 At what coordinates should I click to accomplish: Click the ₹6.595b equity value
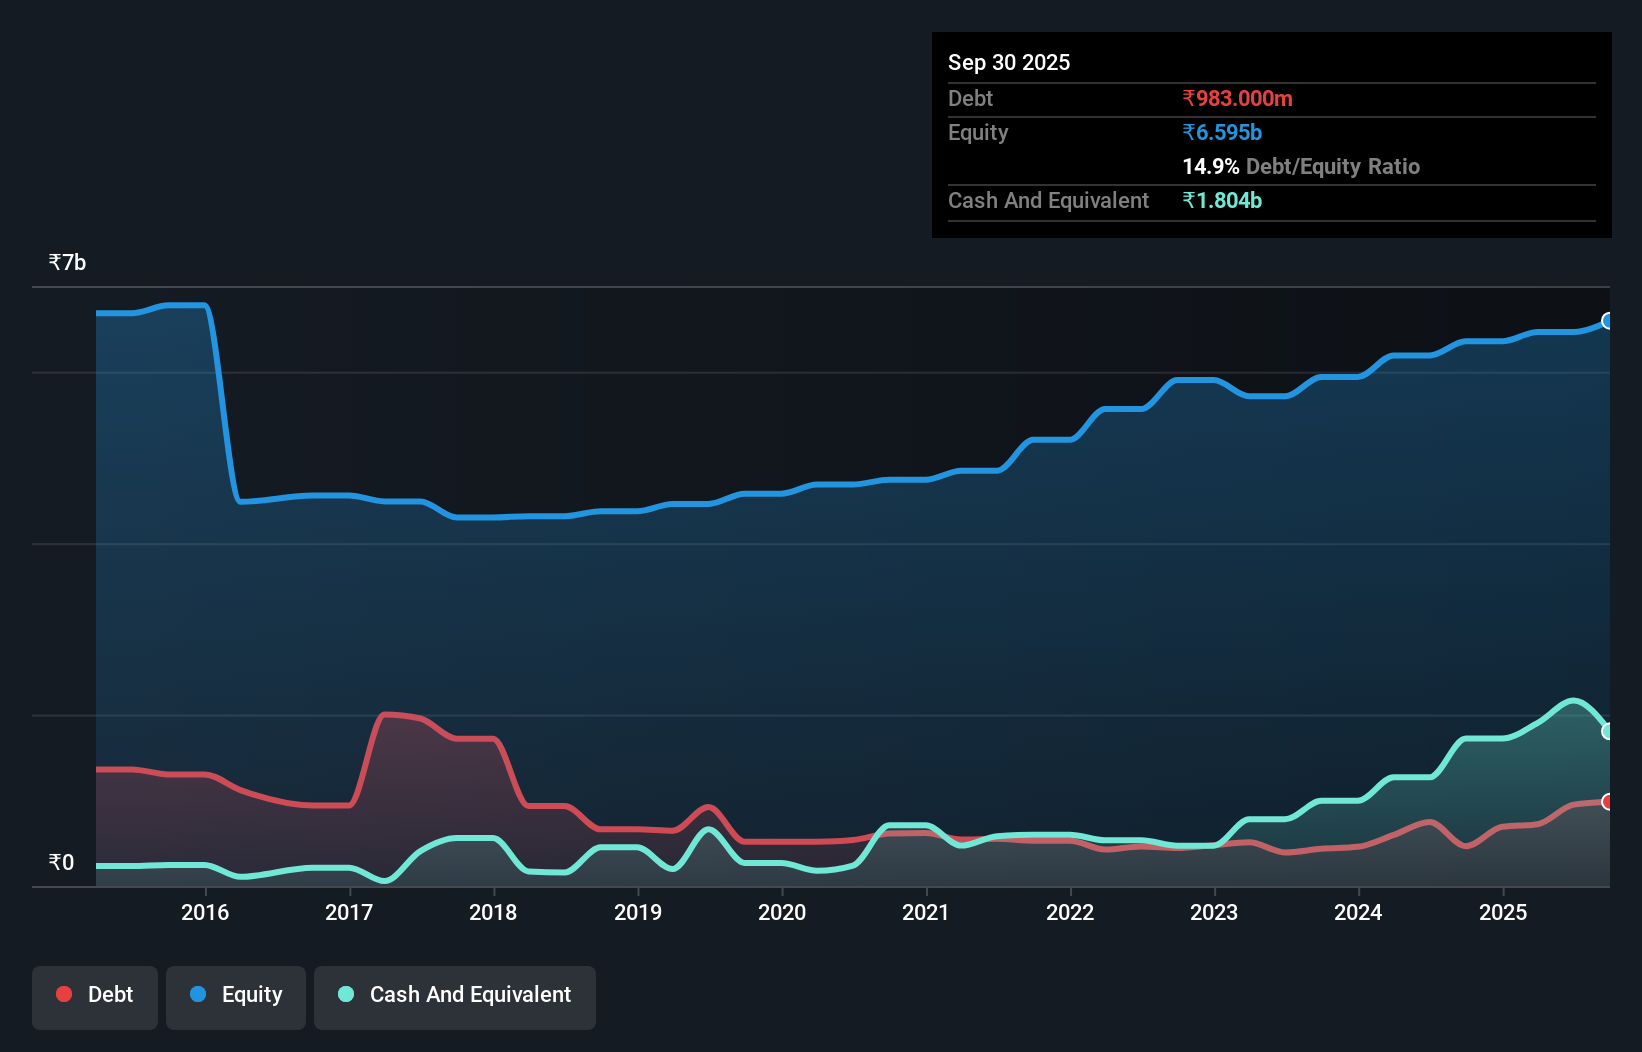1222,132
